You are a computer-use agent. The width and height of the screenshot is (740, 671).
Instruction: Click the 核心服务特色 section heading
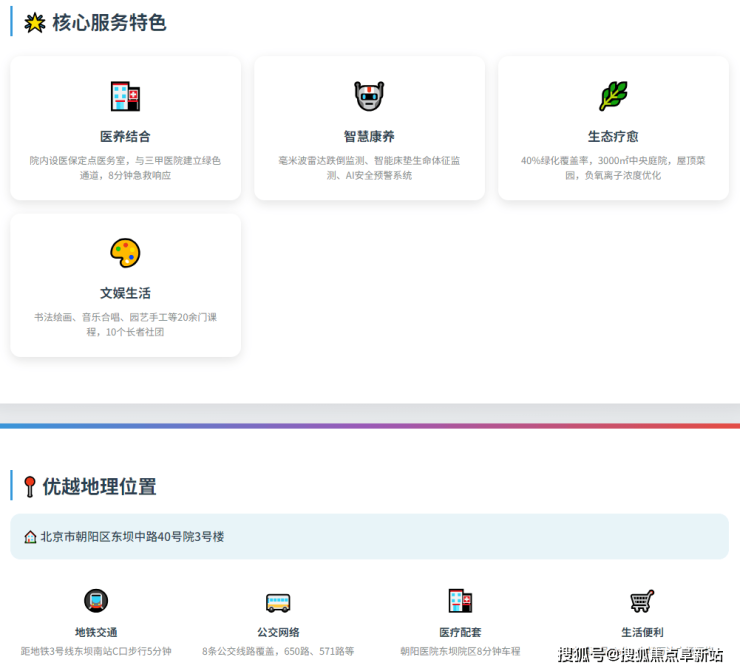coord(108,22)
